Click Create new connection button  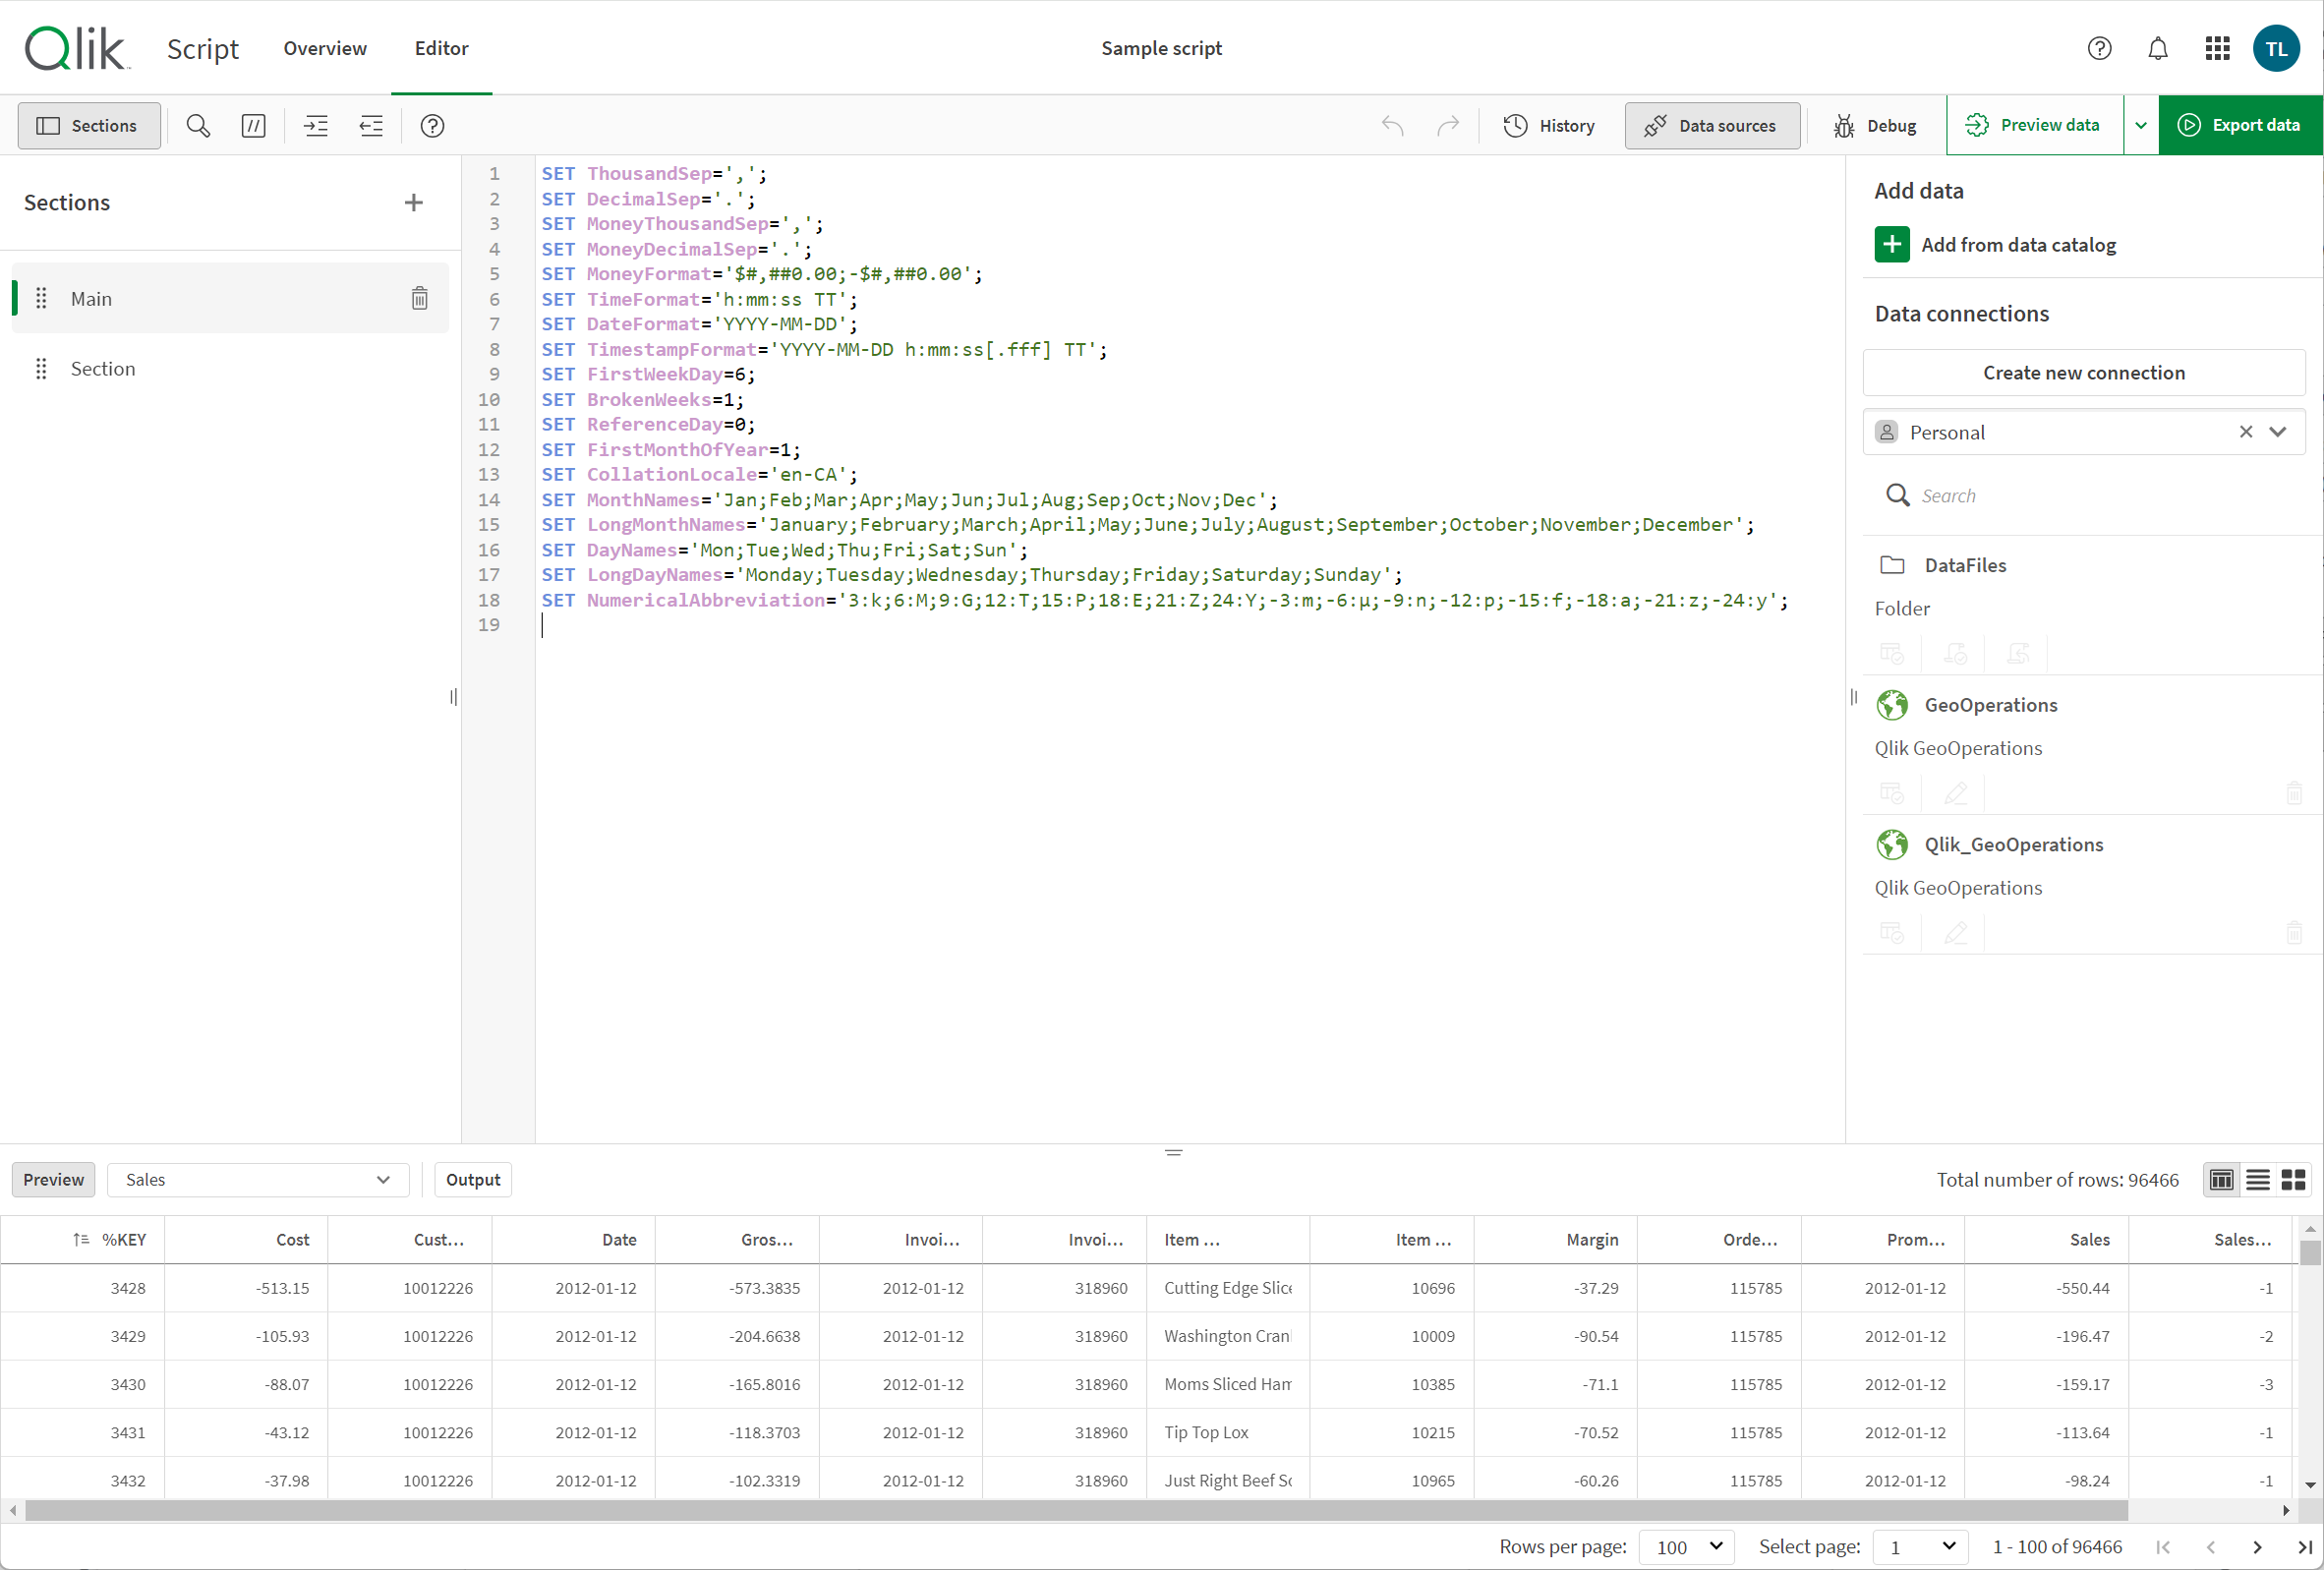2084,372
